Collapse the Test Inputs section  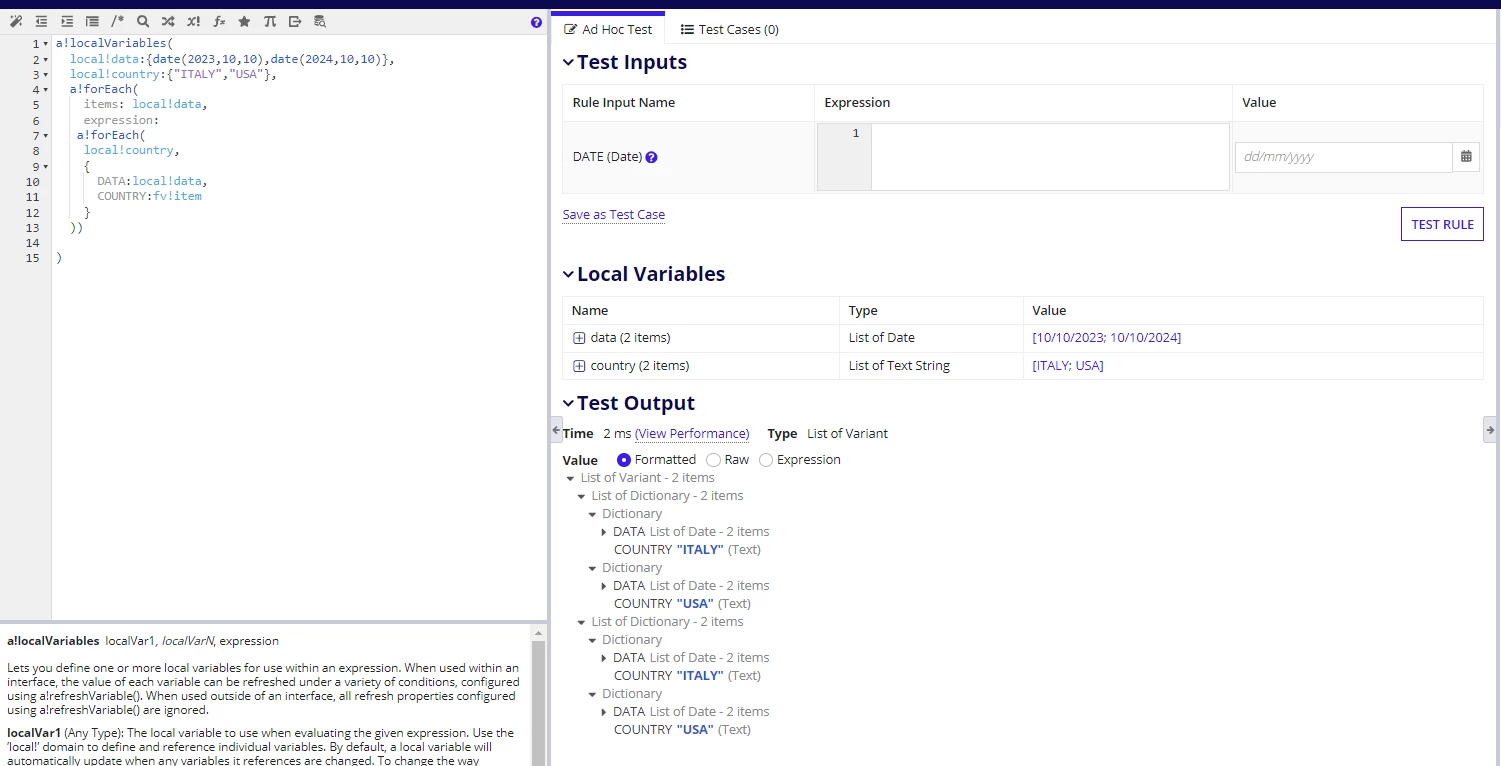(x=568, y=62)
